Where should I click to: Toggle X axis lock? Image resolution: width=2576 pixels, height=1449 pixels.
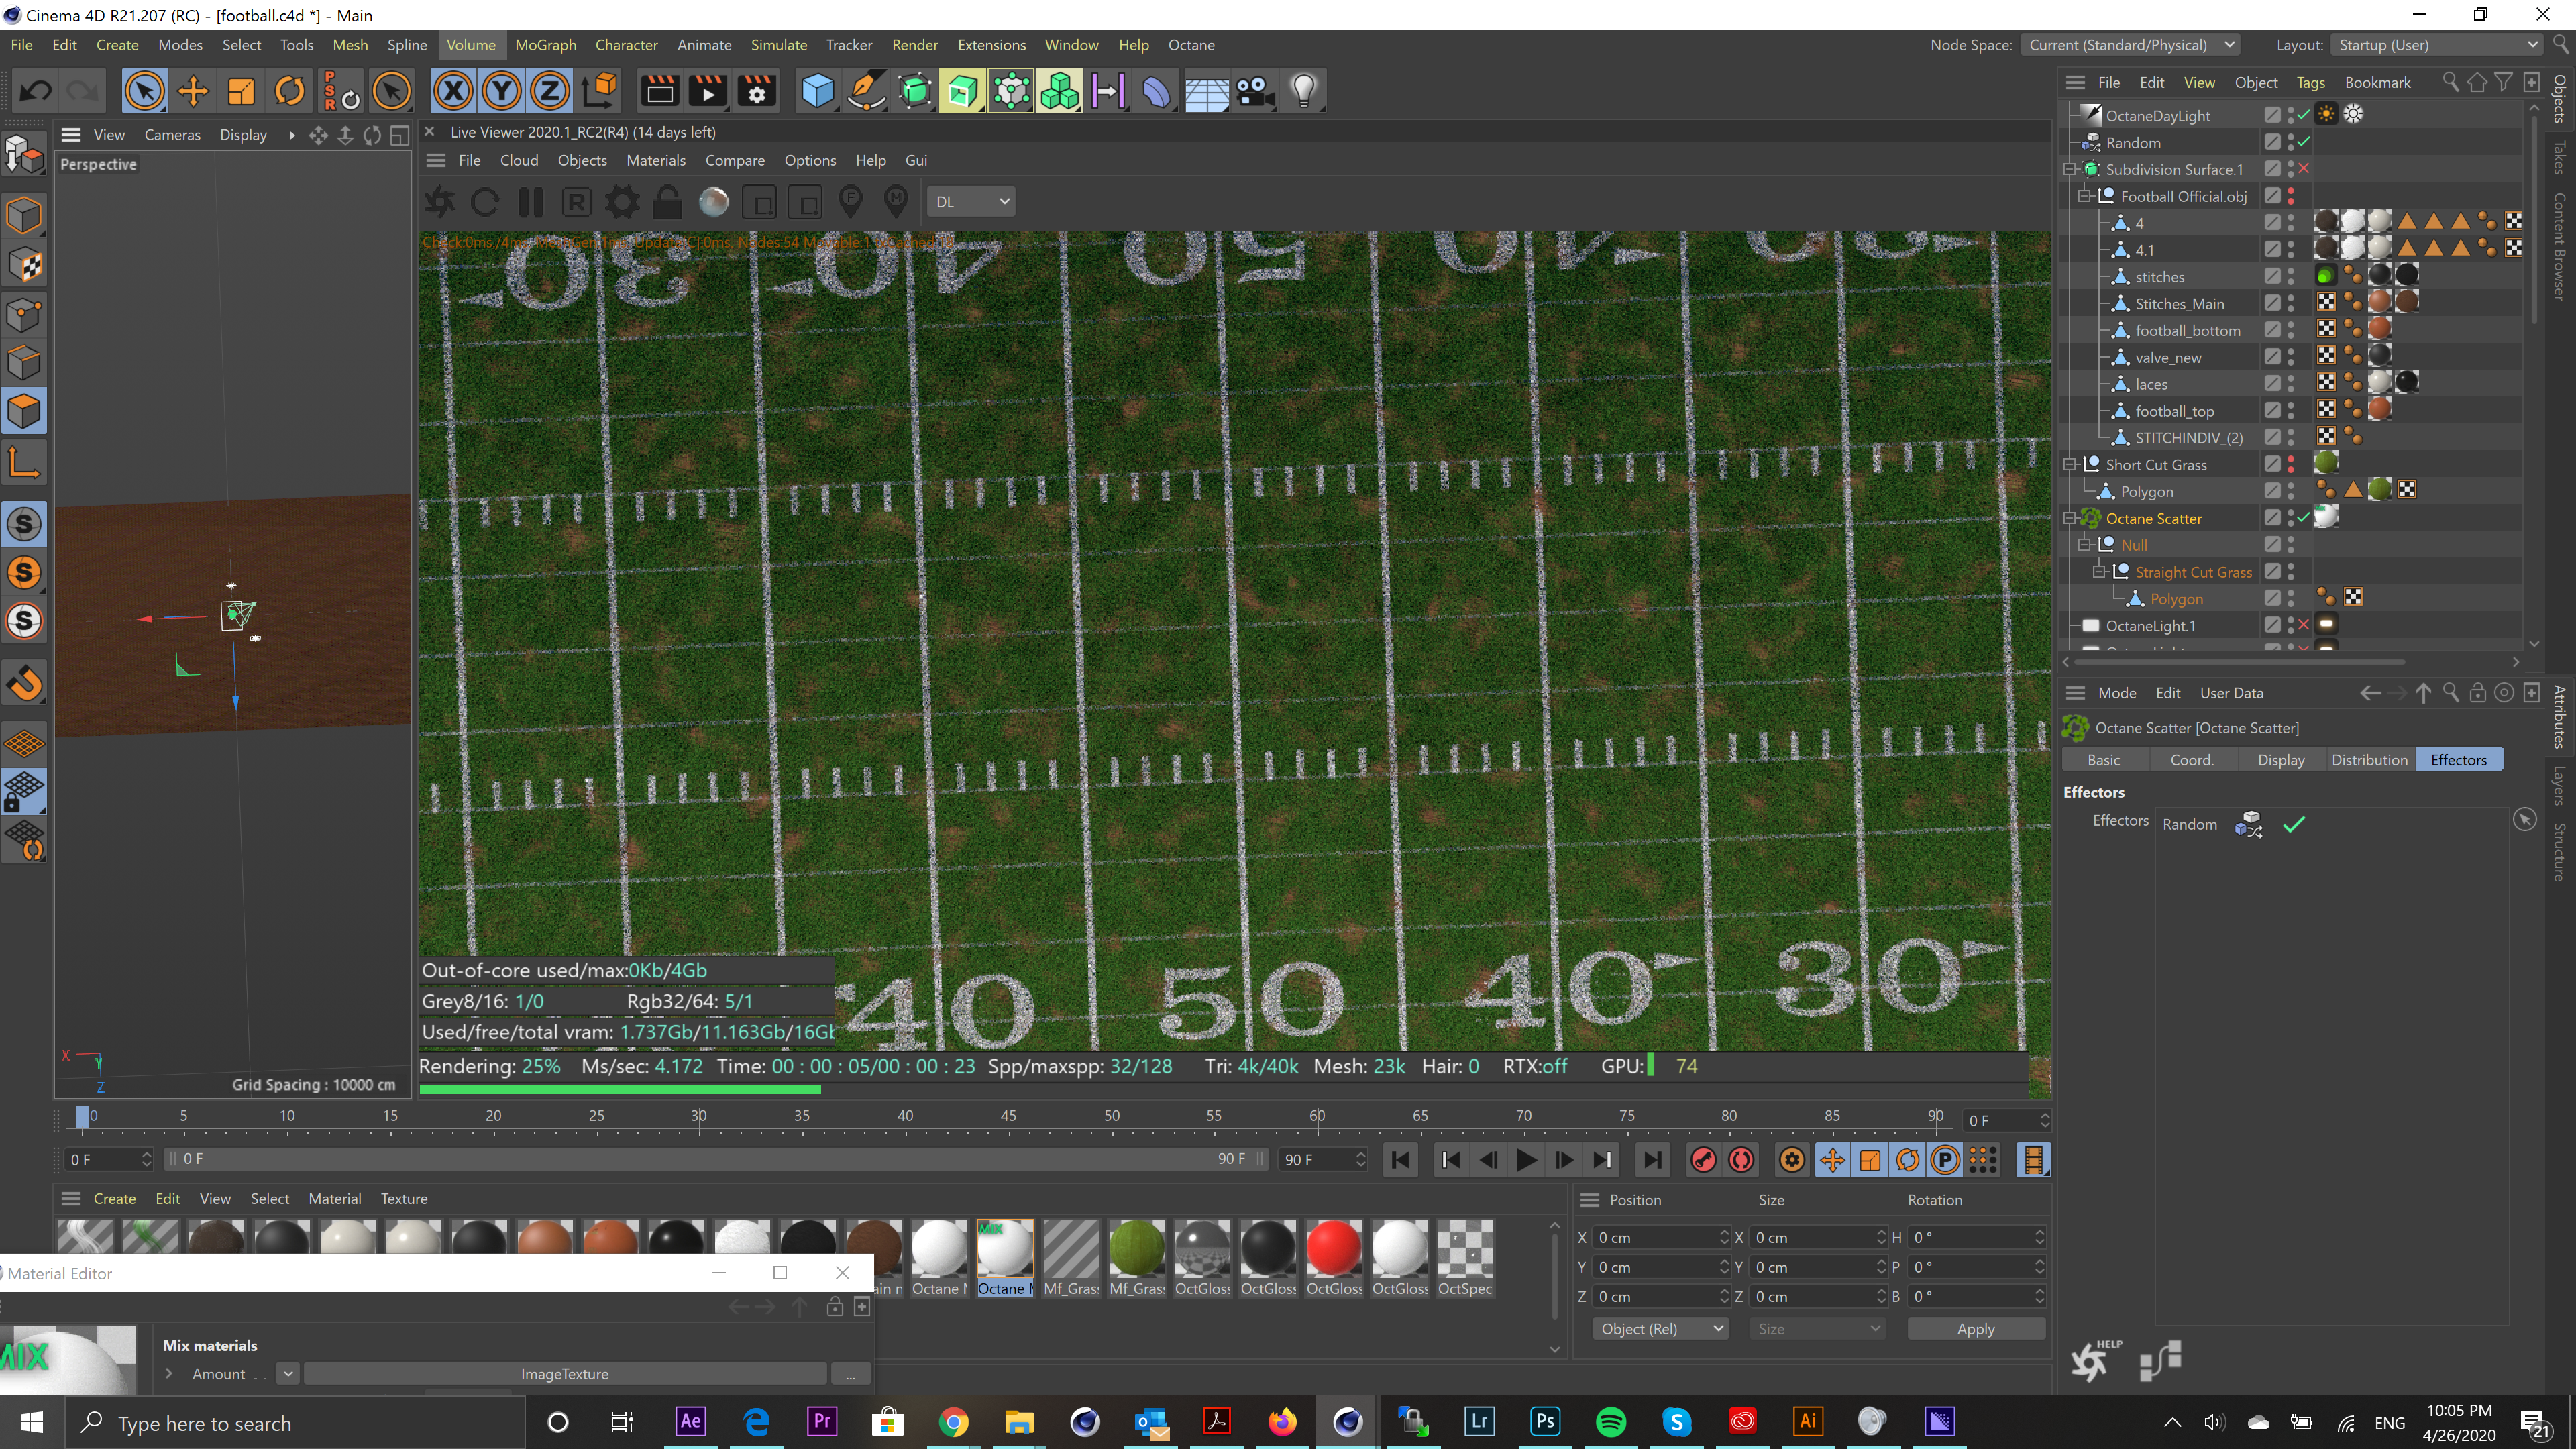453,91
